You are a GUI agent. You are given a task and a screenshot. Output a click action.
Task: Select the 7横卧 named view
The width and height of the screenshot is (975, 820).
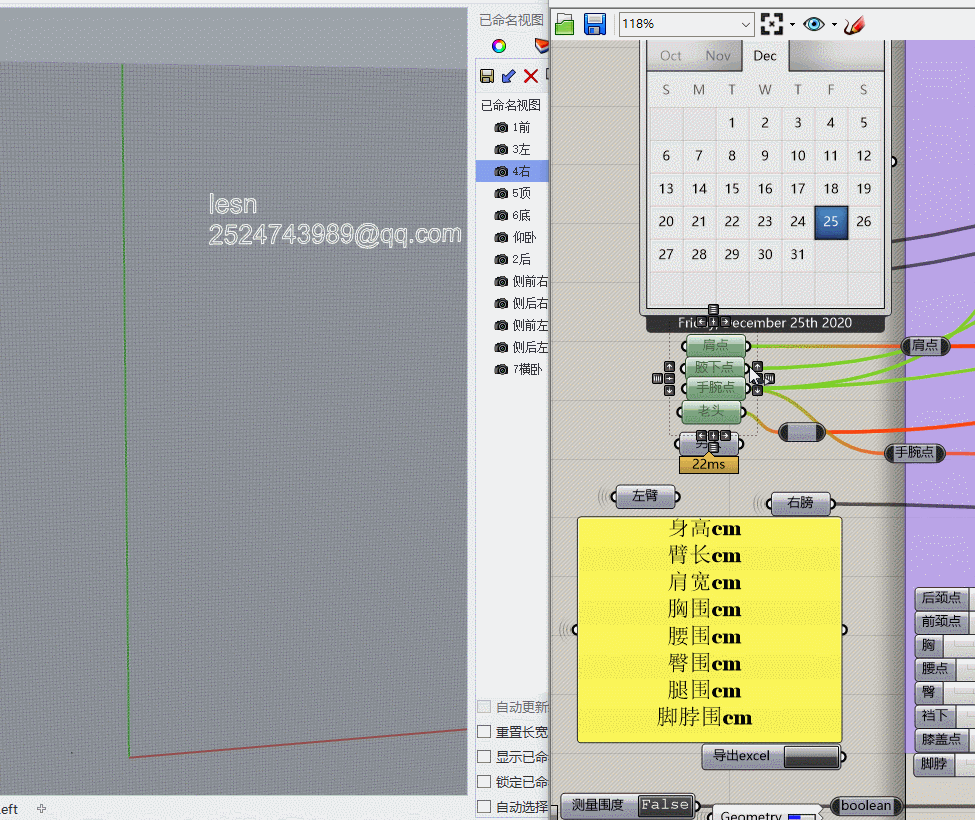pos(512,369)
